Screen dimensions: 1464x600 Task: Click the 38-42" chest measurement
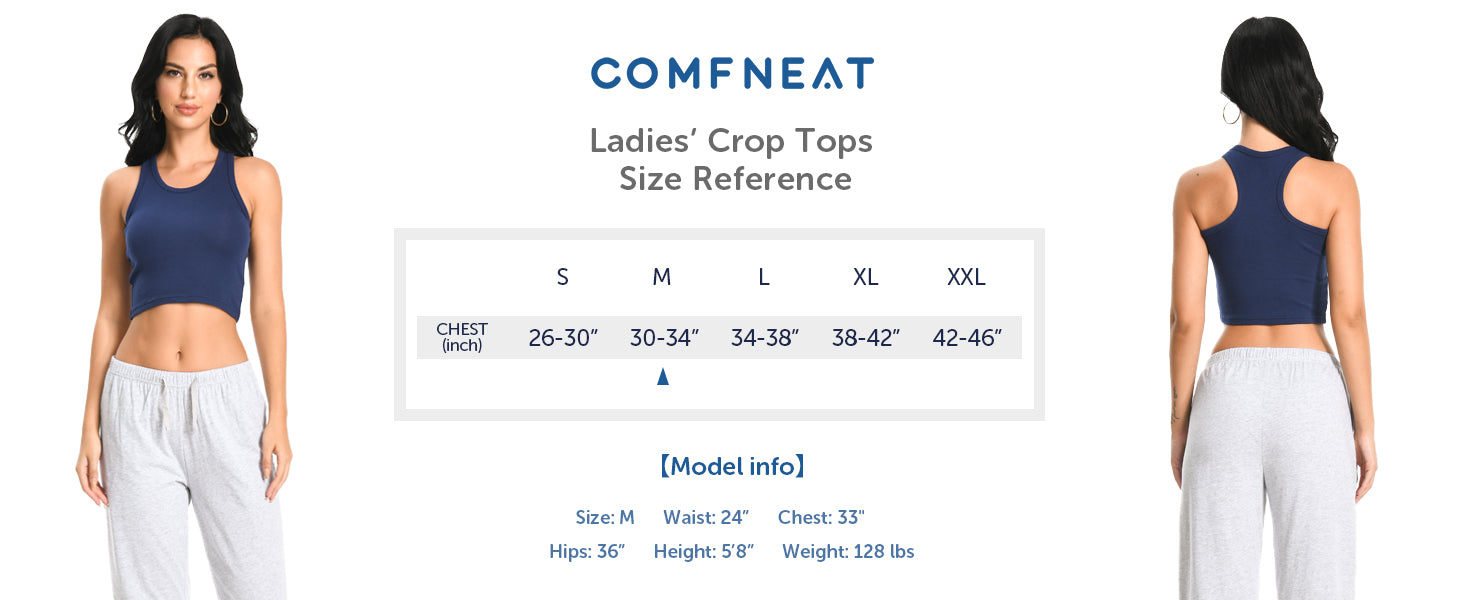(x=866, y=339)
